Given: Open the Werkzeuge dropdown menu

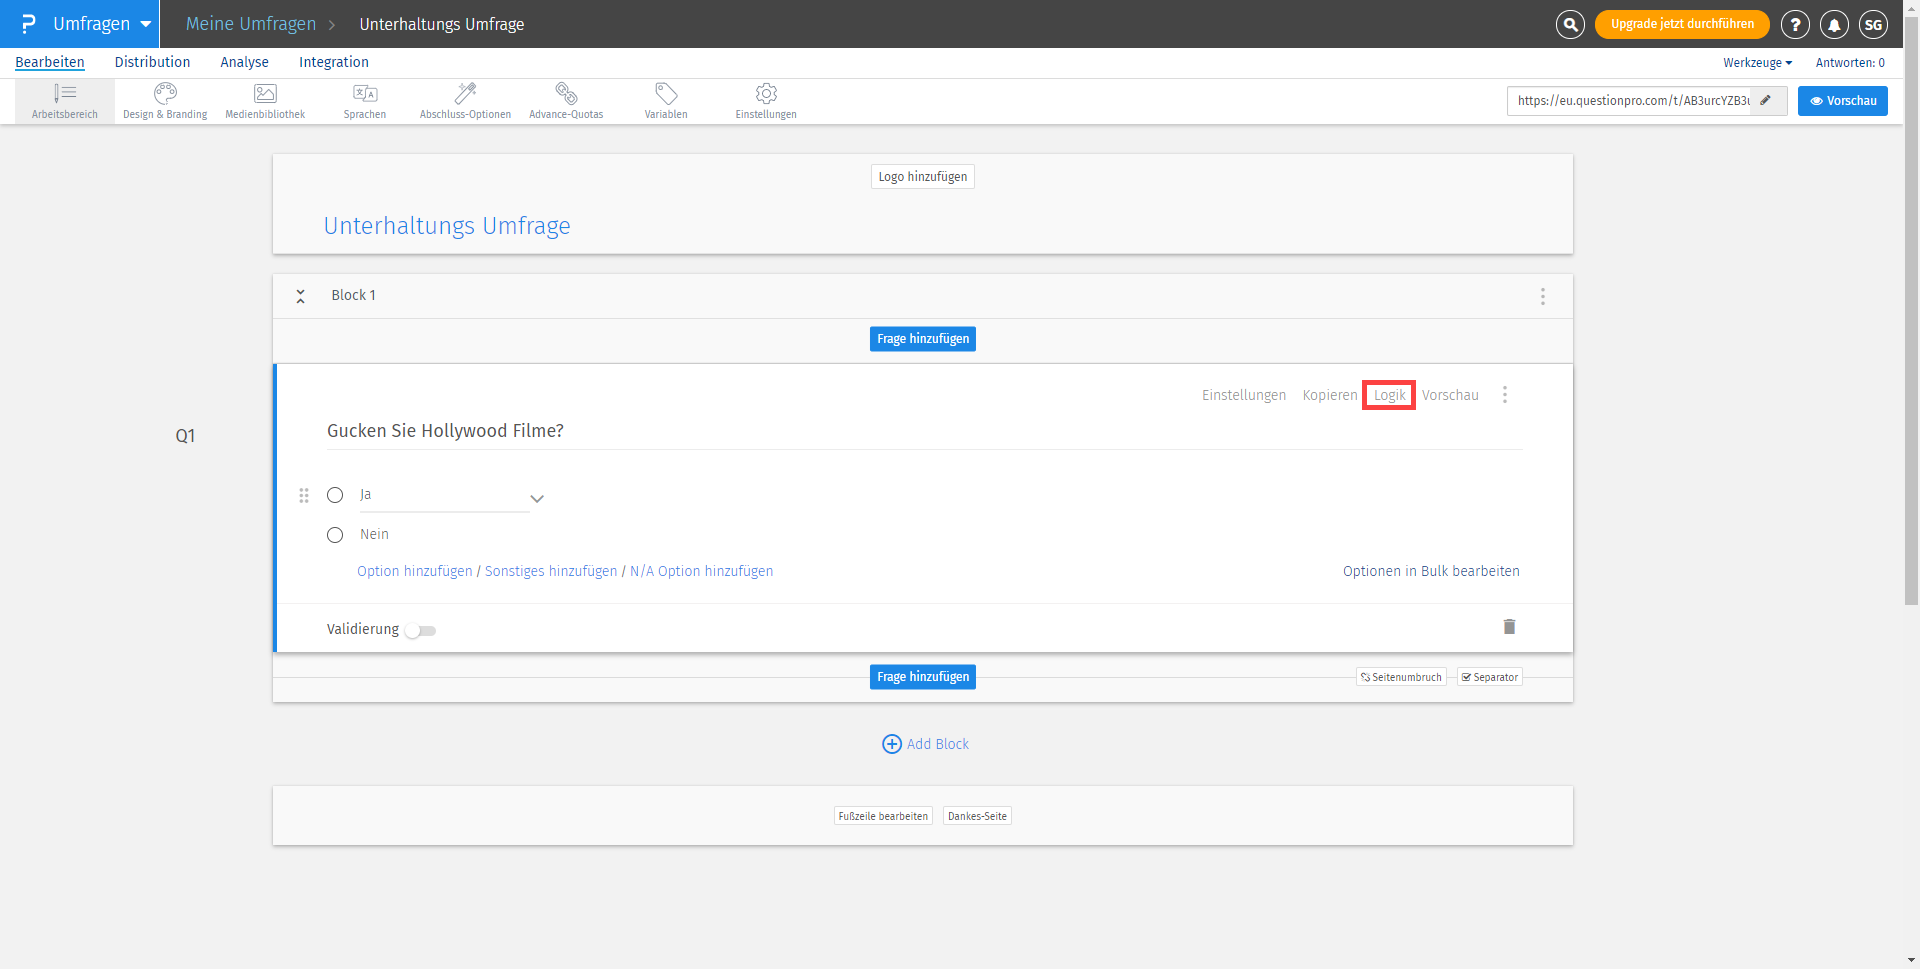Looking at the screenshot, I should pyautogui.click(x=1757, y=62).
